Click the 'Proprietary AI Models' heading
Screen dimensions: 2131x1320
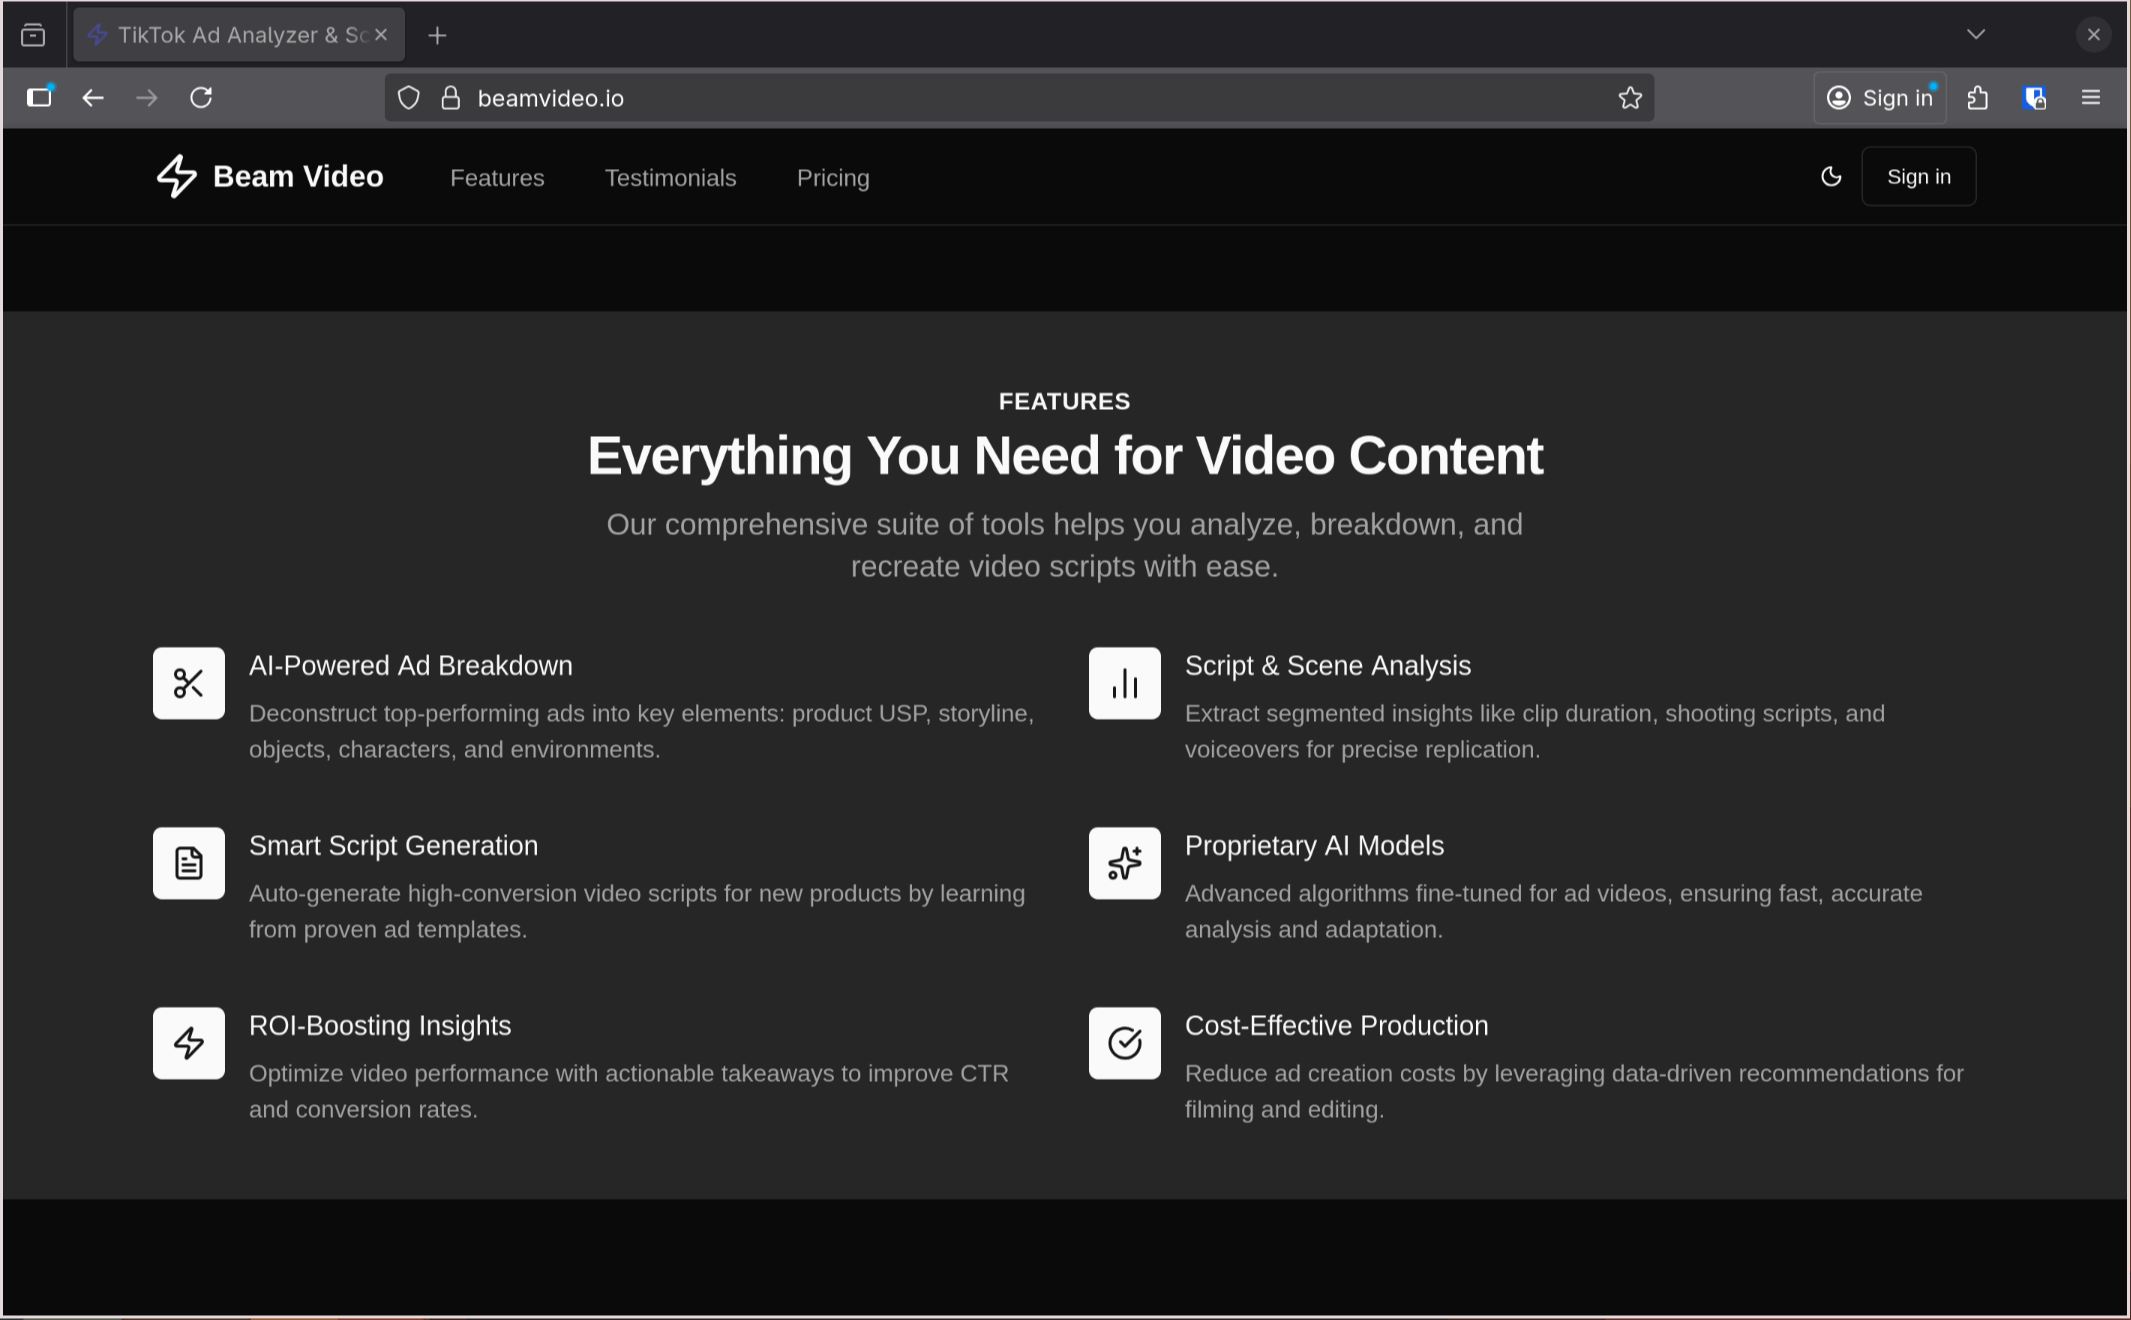pos(1314,846)
